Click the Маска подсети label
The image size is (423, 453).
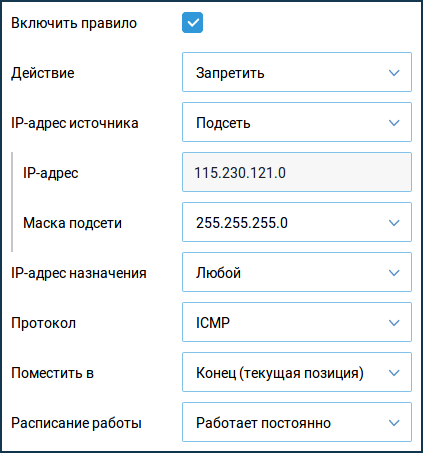72,223
